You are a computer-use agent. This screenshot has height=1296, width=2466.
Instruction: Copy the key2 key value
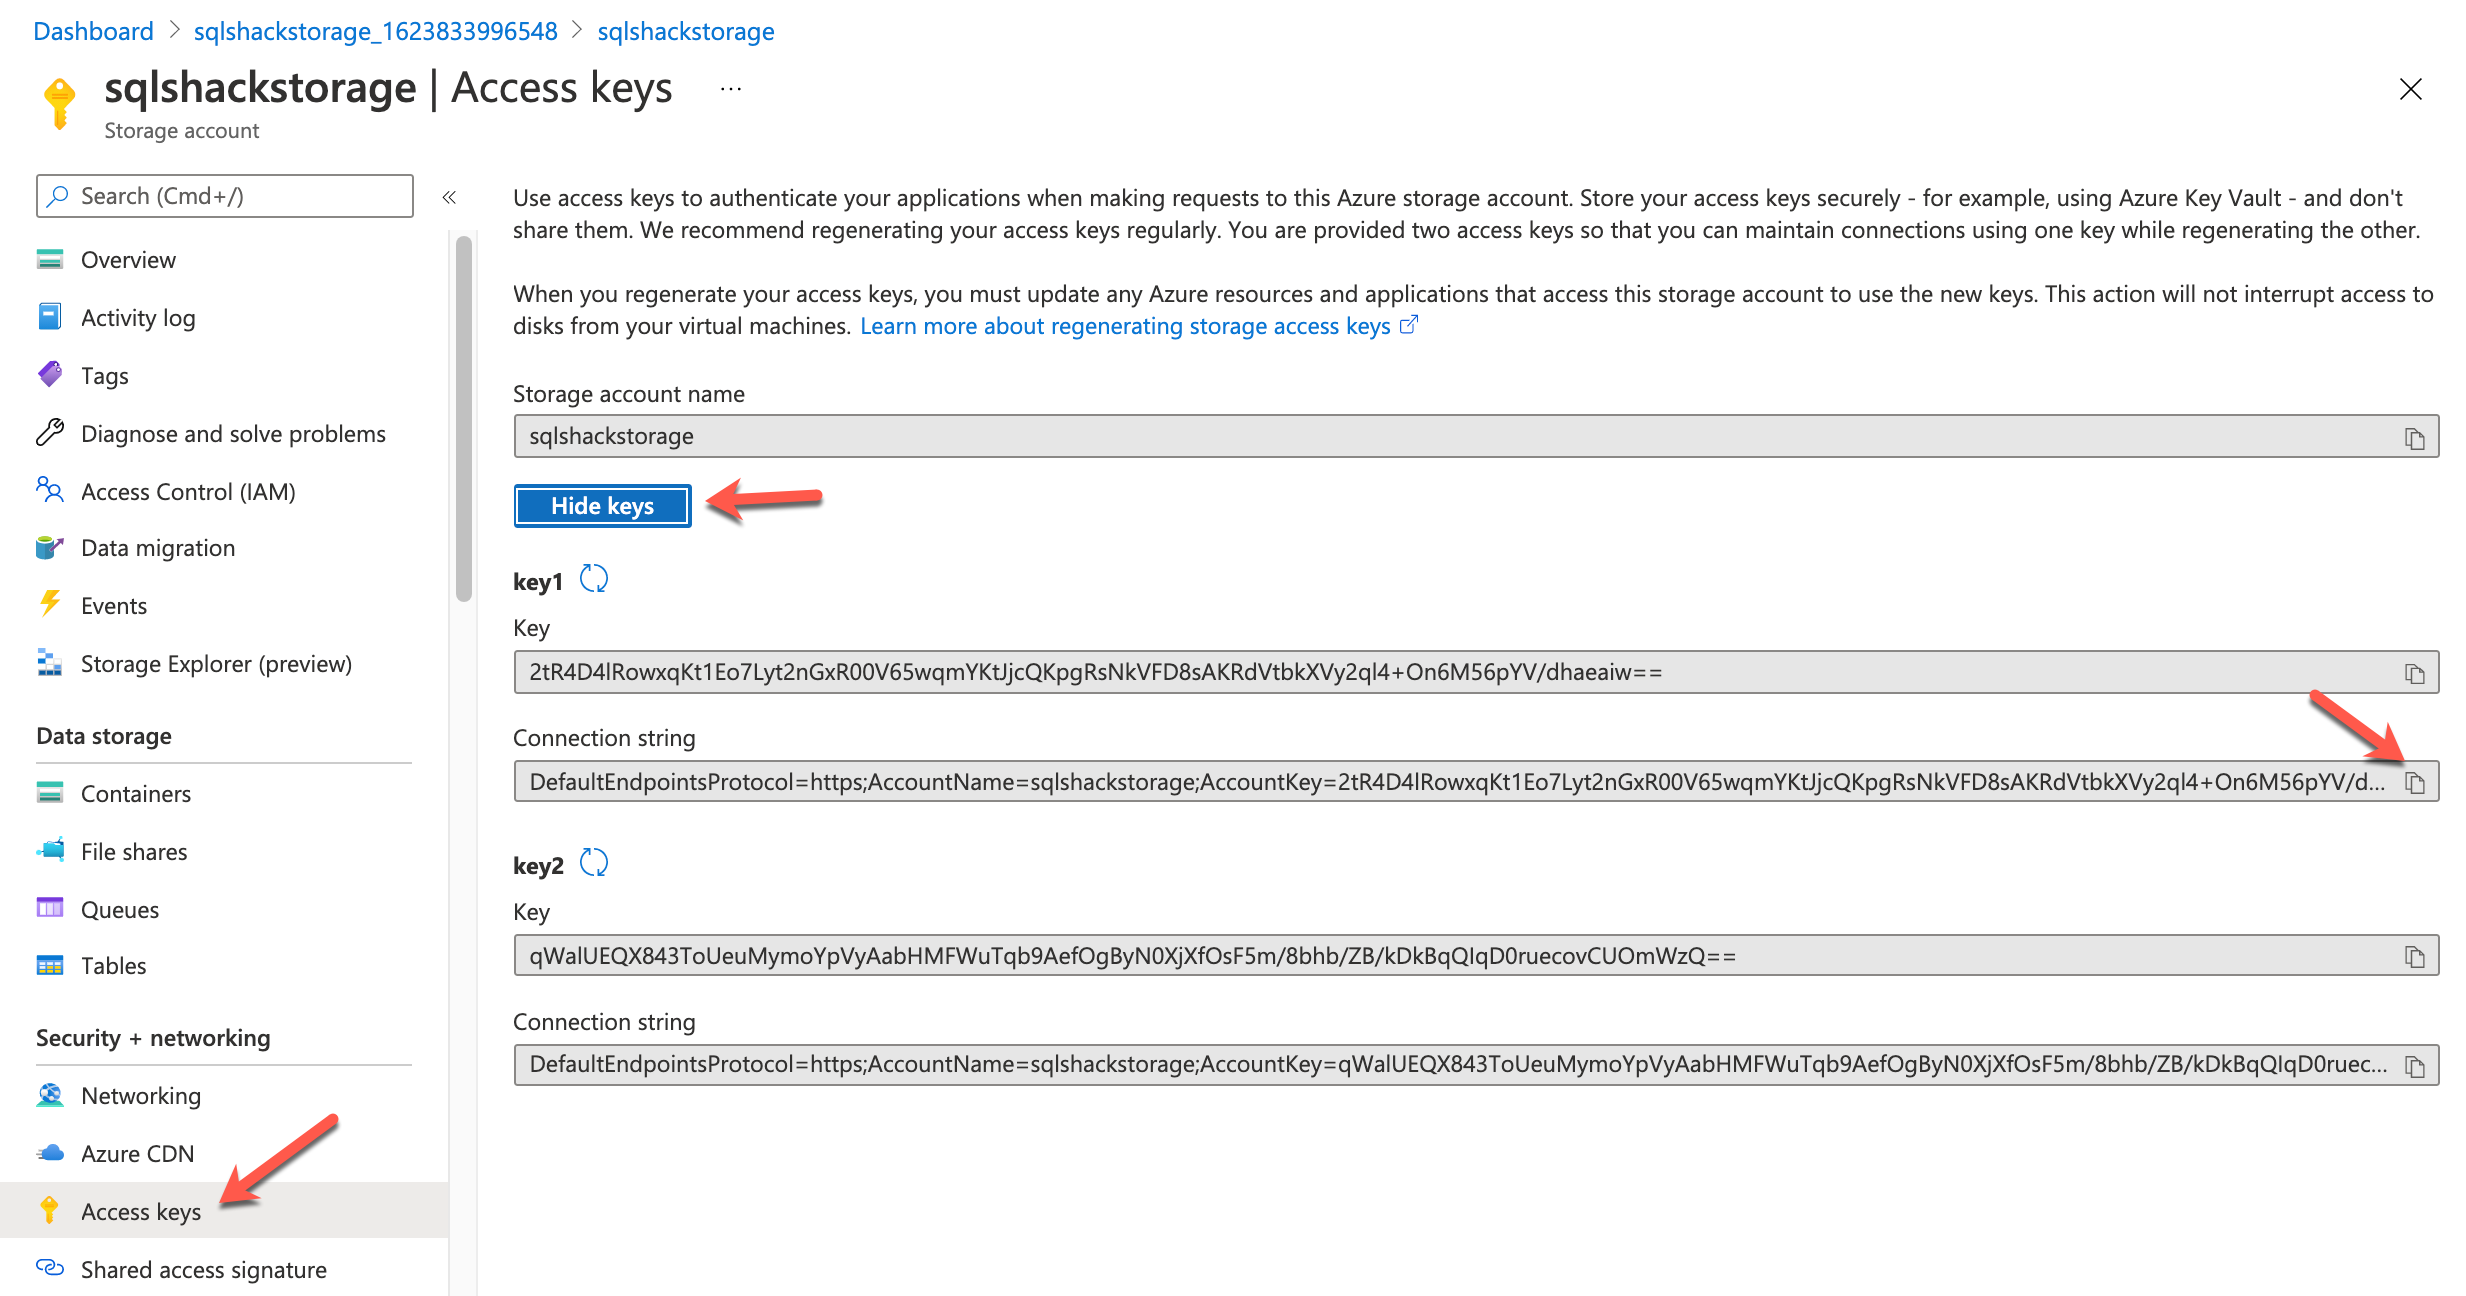pos(2414,957)
